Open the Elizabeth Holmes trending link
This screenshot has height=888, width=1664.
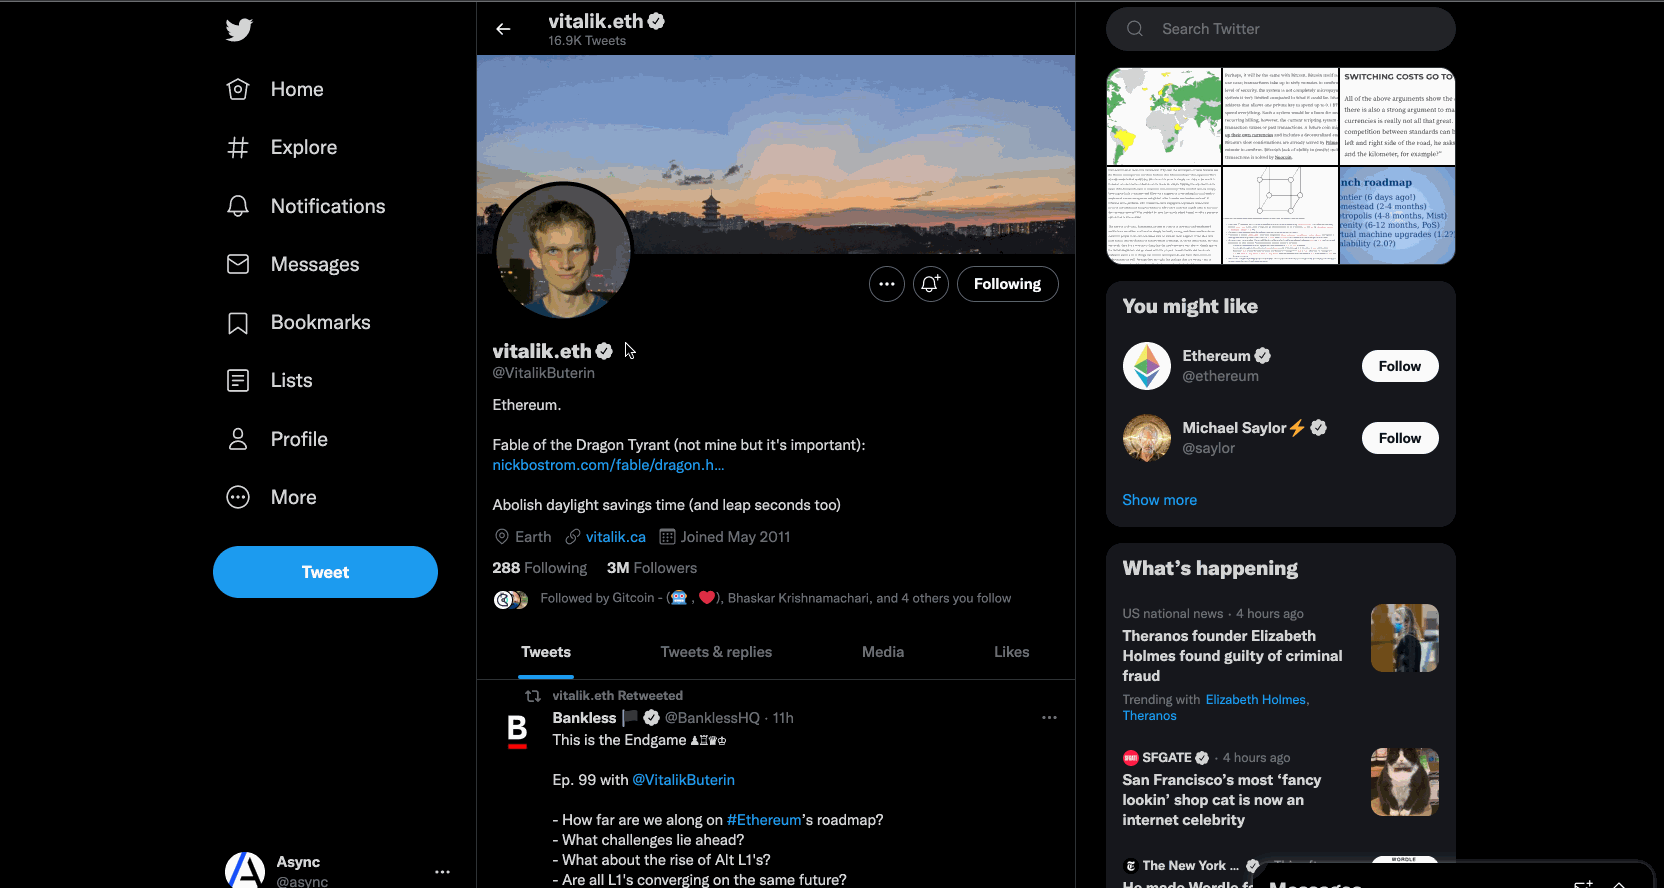pyautogui.click(x=1257, y=700)
